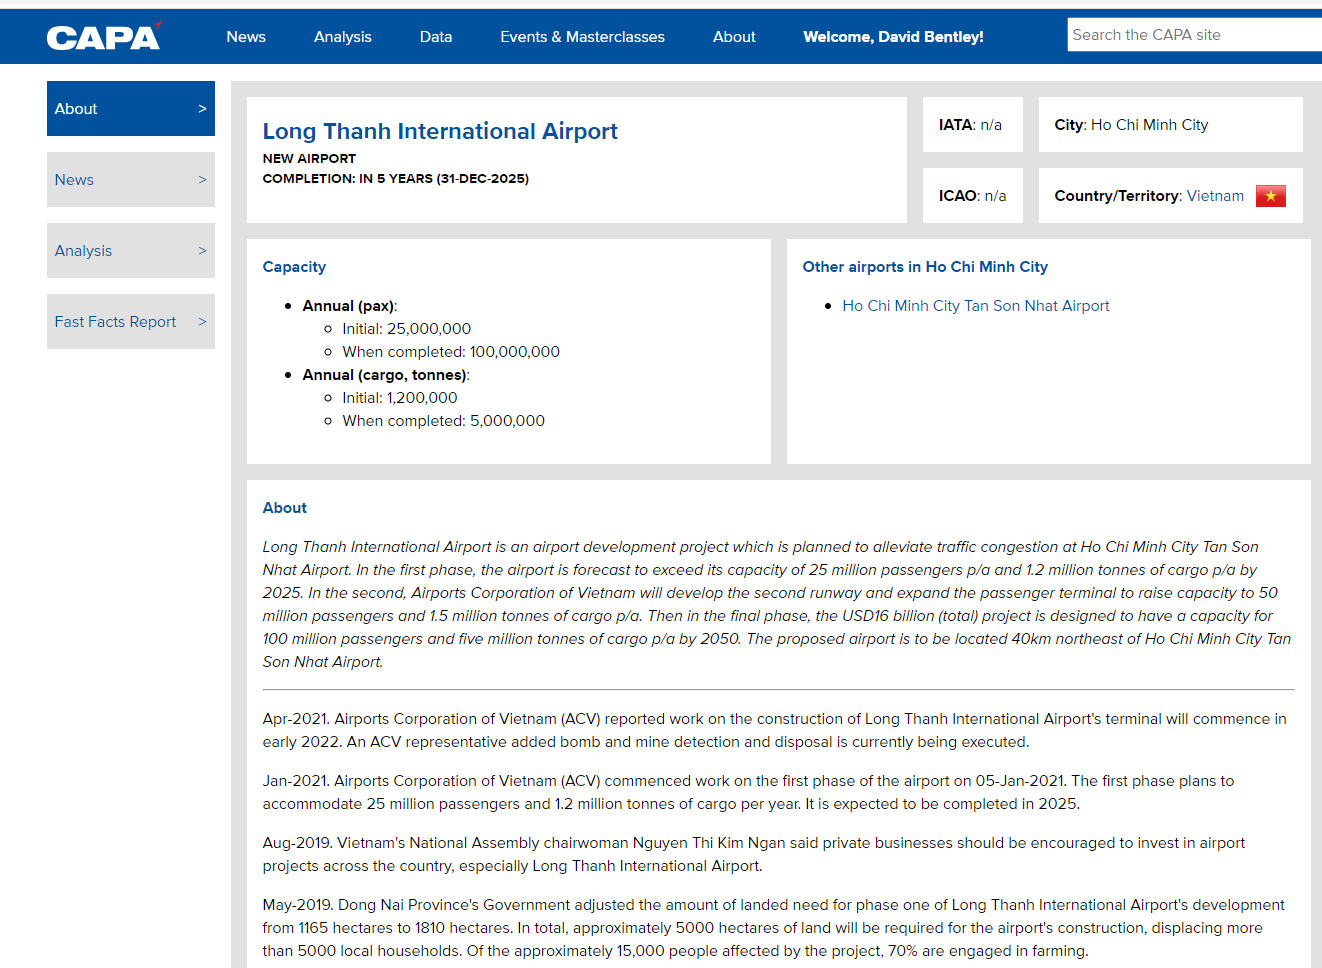Open the Data menu item

[x=436, y=37]
